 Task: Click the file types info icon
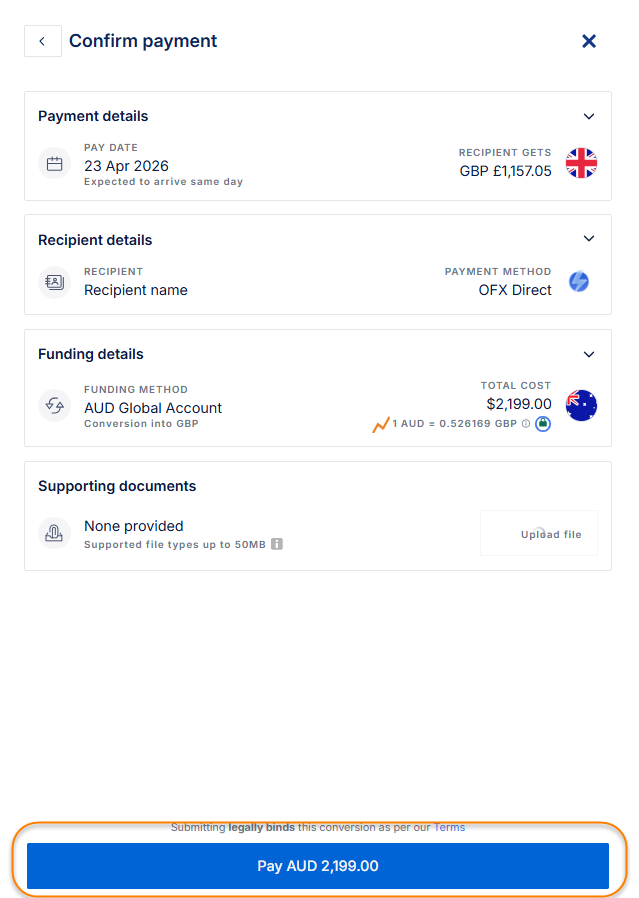tap(277, 545)
